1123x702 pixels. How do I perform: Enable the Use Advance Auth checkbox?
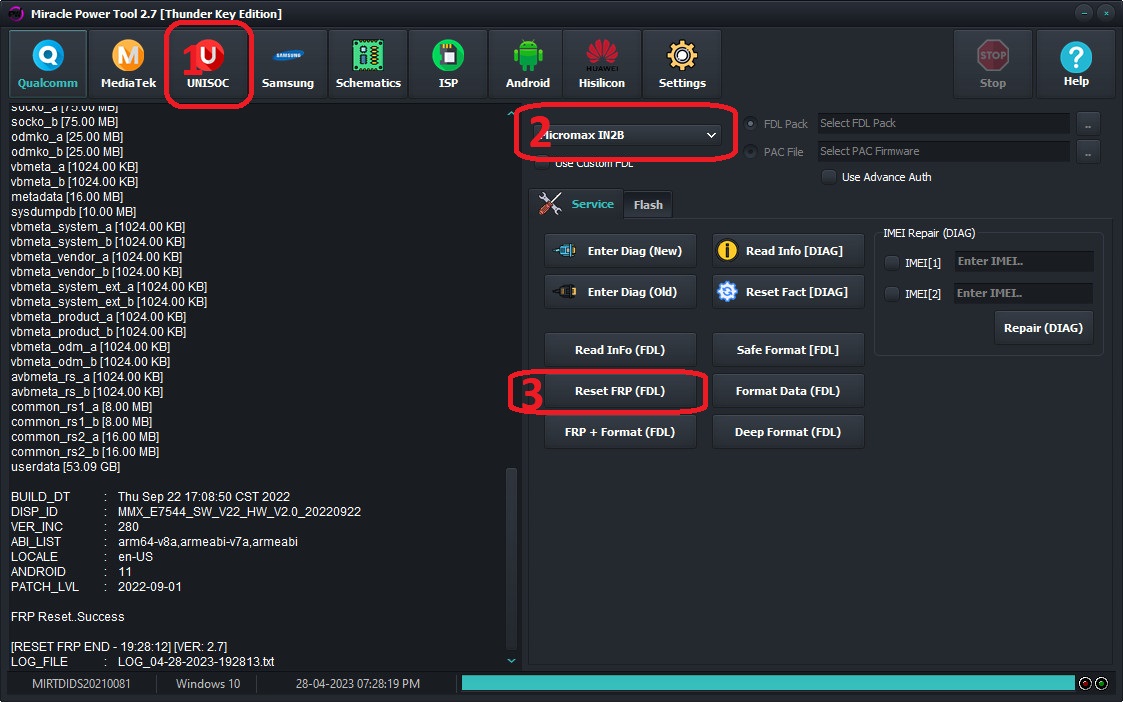tap(829, 177)
